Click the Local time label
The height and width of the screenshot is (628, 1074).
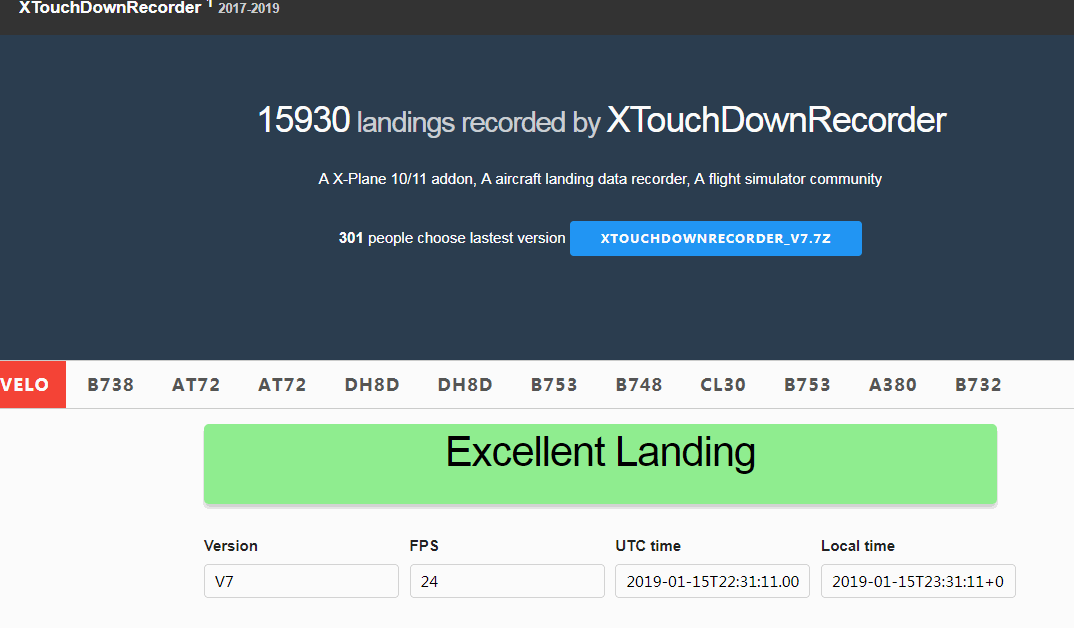click(858, 546)
